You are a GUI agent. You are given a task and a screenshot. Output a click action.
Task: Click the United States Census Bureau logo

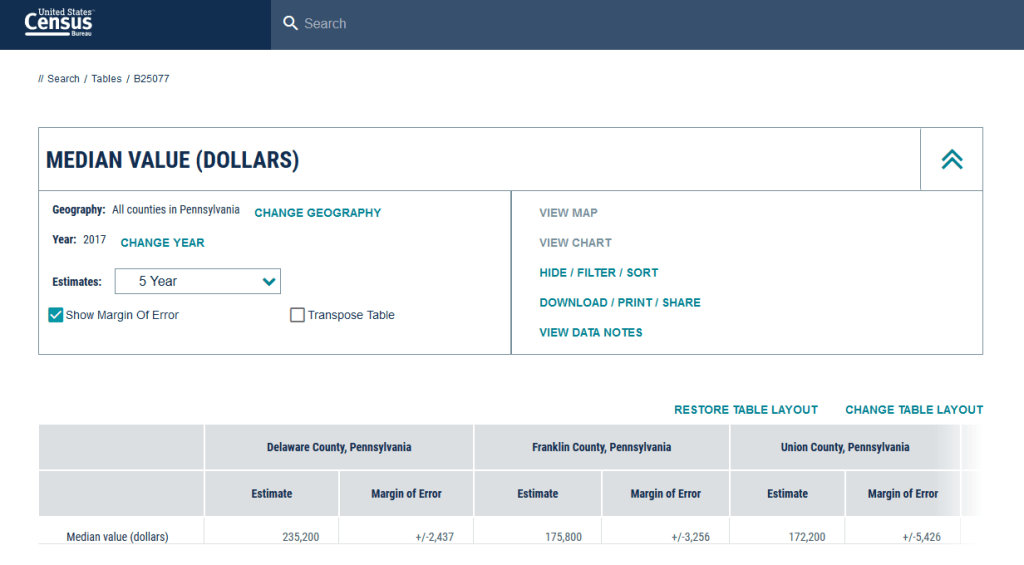(x=59, y=22)
